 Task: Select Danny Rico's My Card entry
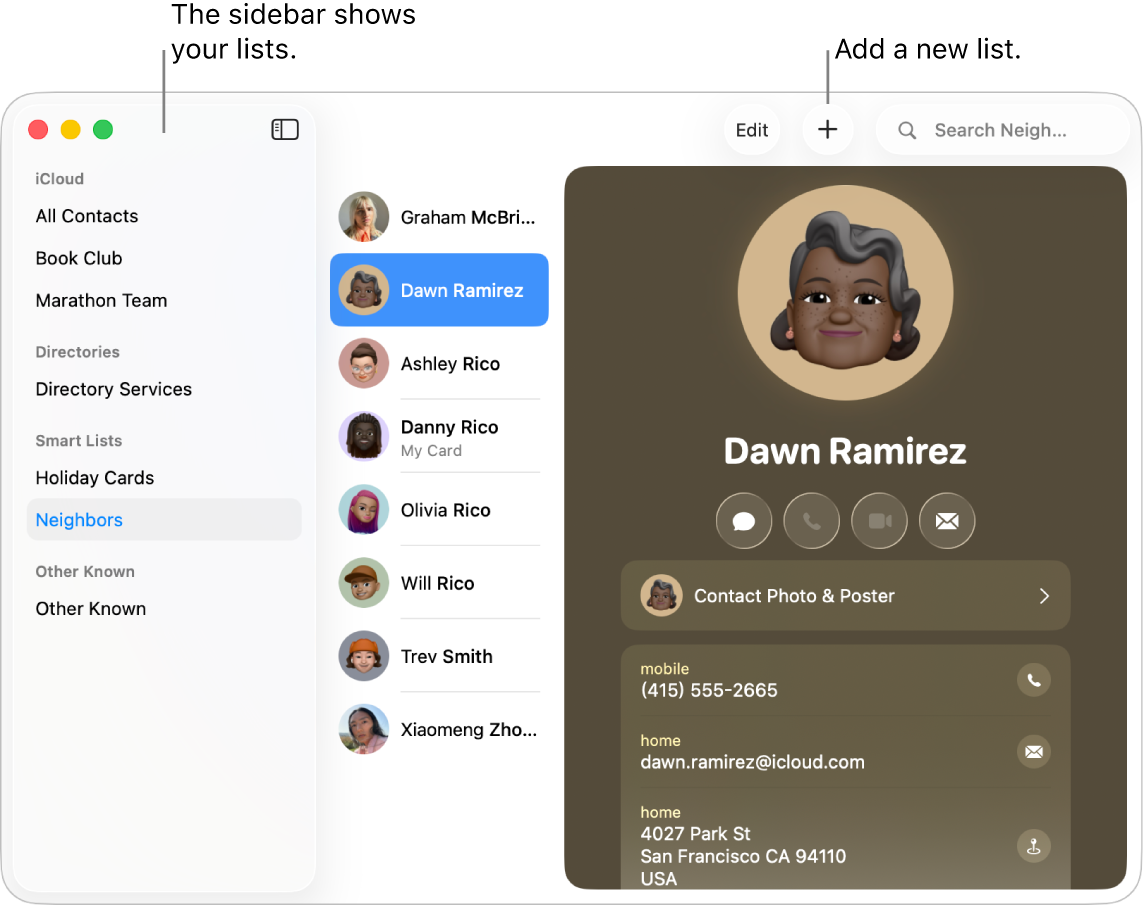click(x=449, y=437)
